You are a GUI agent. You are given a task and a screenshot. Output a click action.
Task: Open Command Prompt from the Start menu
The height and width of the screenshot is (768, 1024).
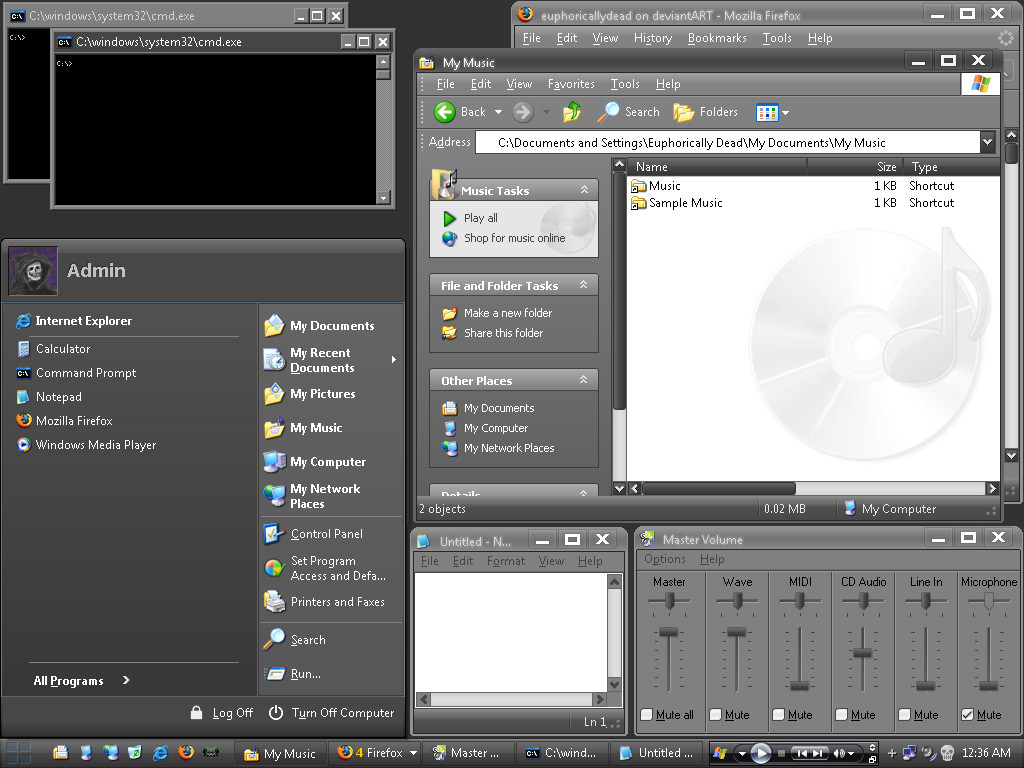coord(76,373)
